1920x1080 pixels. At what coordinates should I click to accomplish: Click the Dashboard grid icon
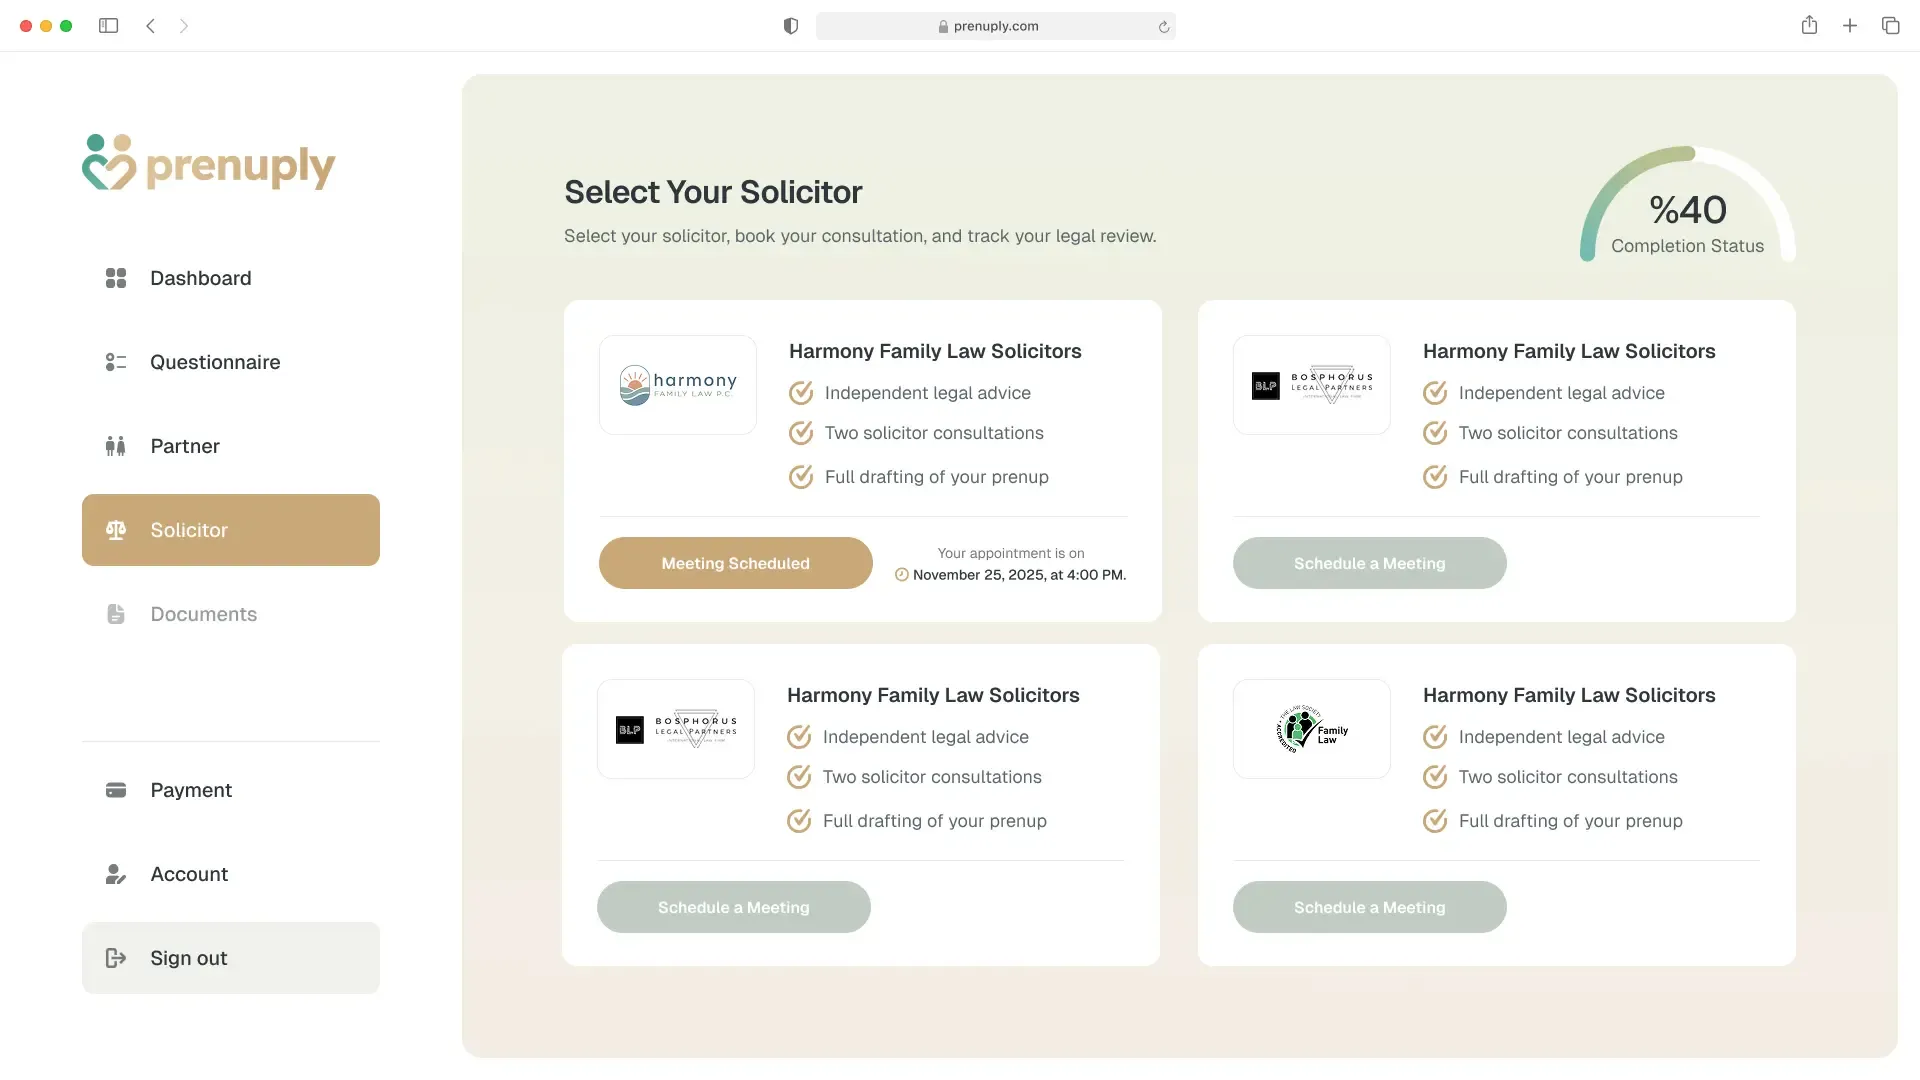pyautogui.click(x=116, y=278)
